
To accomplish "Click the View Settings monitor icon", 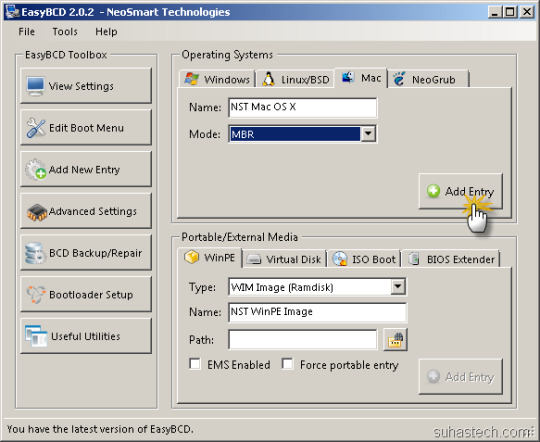I will click(x=35, y=86).
